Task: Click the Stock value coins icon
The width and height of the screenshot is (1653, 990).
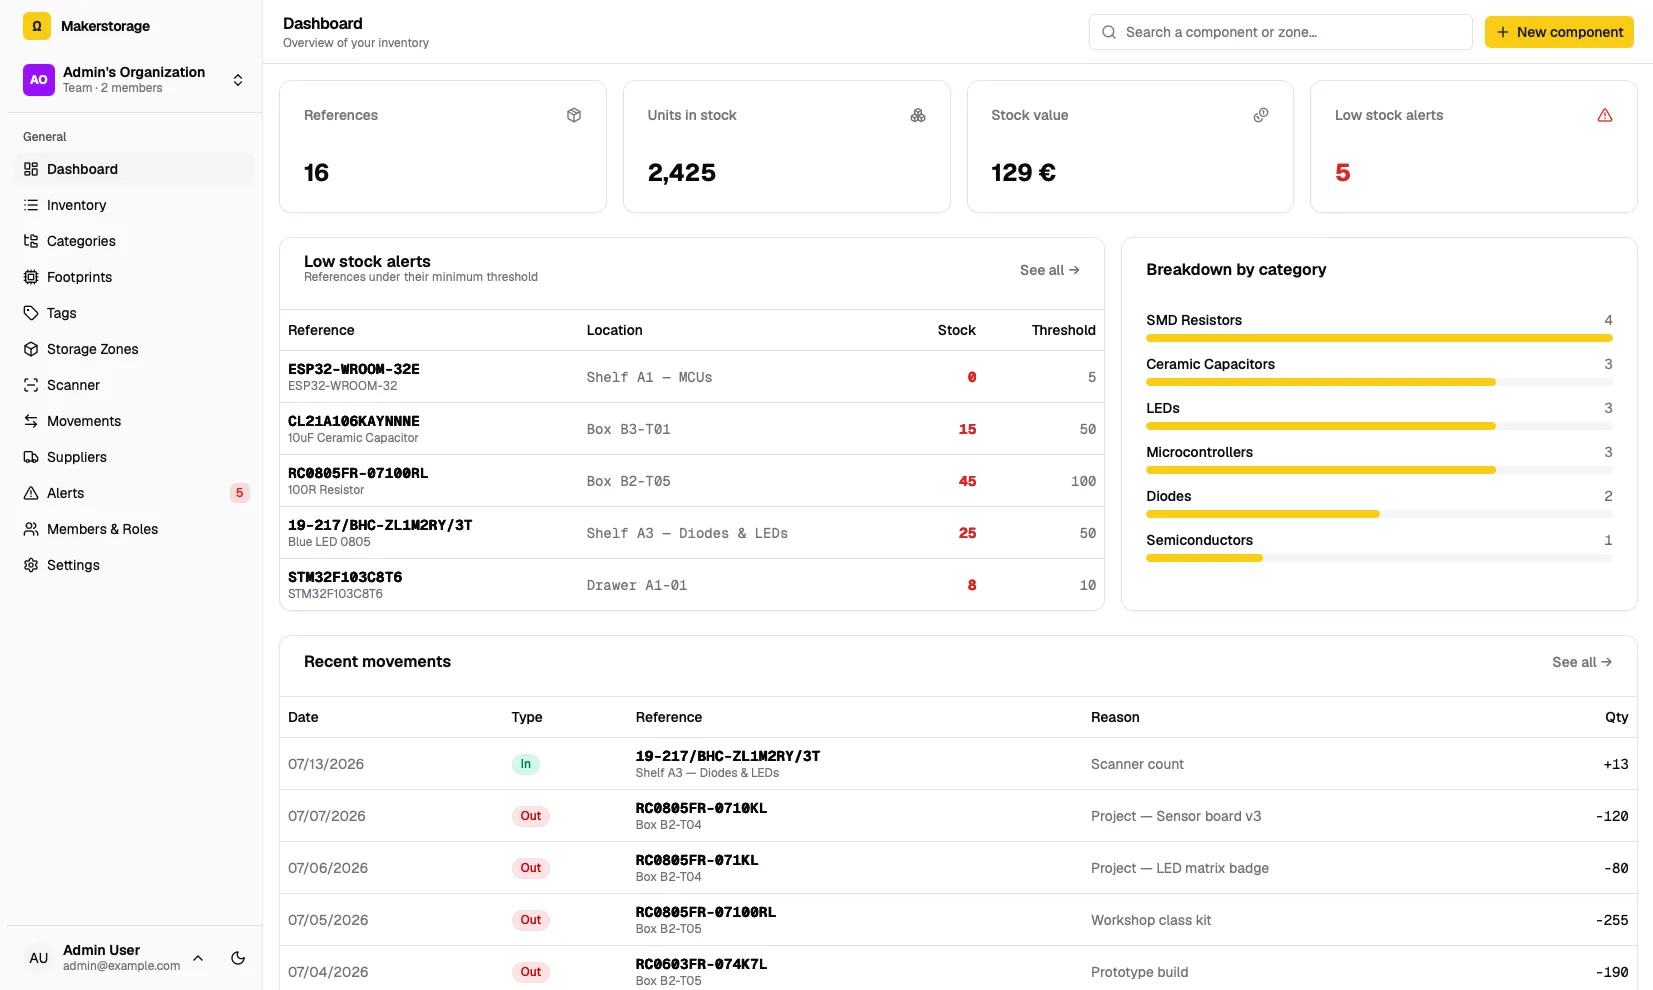Action: click(1261, 115)
